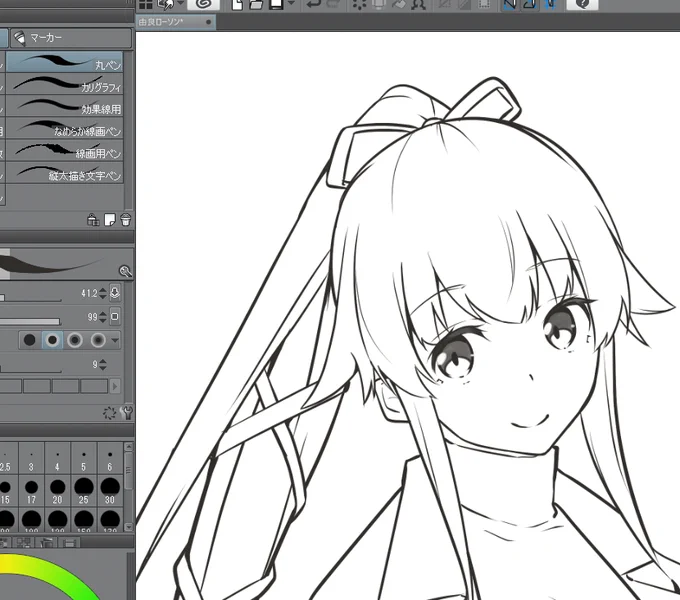Switch to the マーカー tool group tab
Viewport: 680px width, 600px height.
(71, 38)
